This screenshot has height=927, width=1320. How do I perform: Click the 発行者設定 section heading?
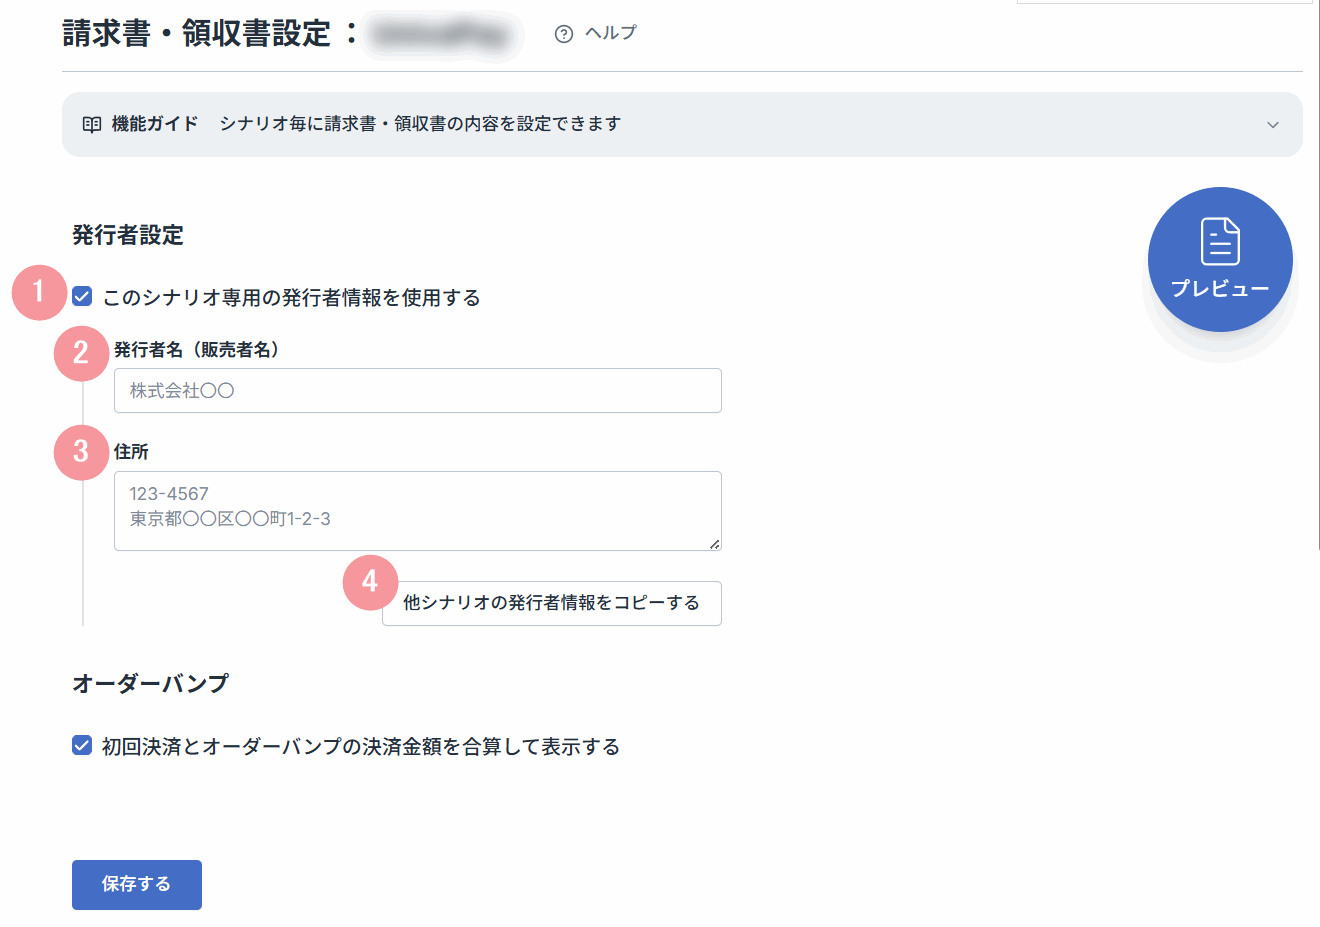click(128, 235)
